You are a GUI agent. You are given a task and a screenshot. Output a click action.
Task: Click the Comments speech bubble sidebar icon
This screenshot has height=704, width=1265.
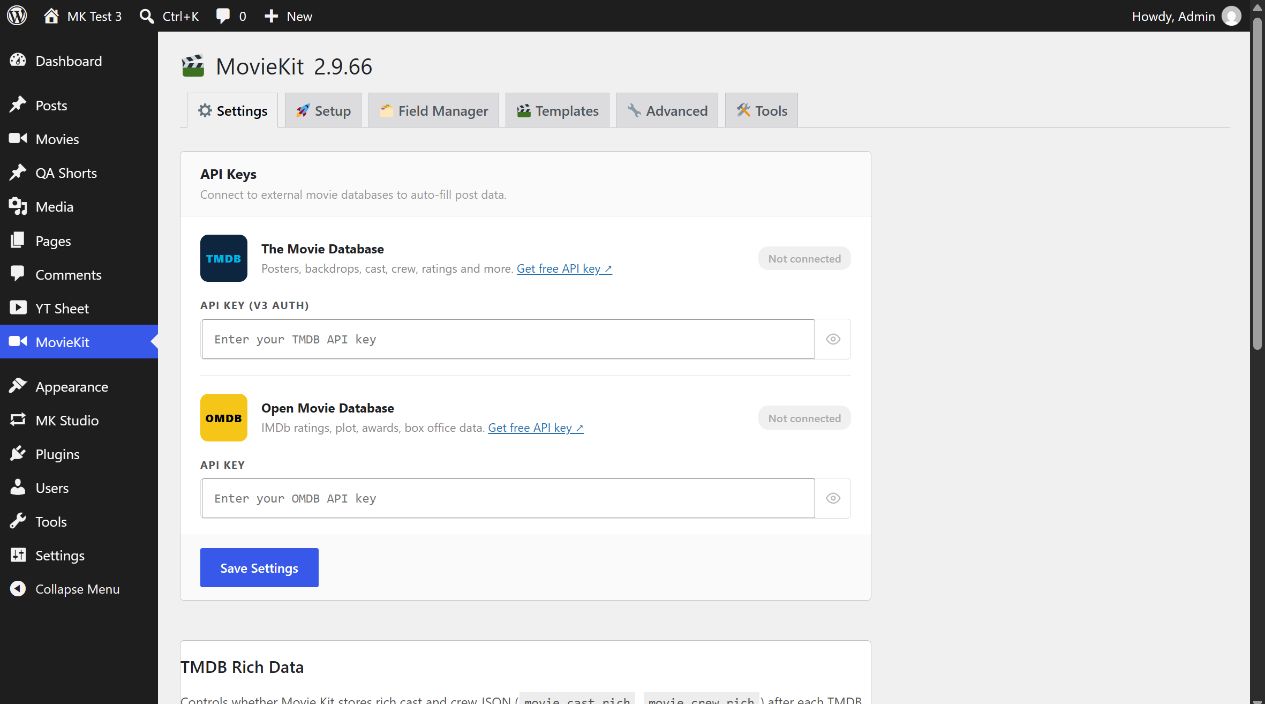click(18, 274)
